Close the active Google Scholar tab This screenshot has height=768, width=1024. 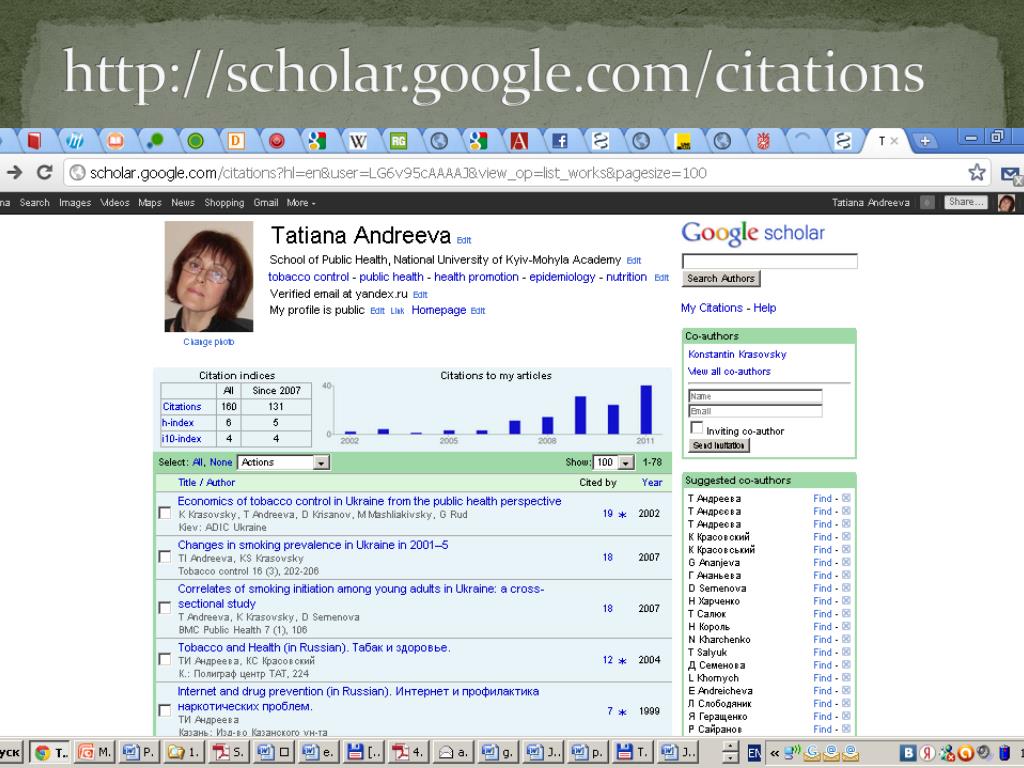point(895,140)
